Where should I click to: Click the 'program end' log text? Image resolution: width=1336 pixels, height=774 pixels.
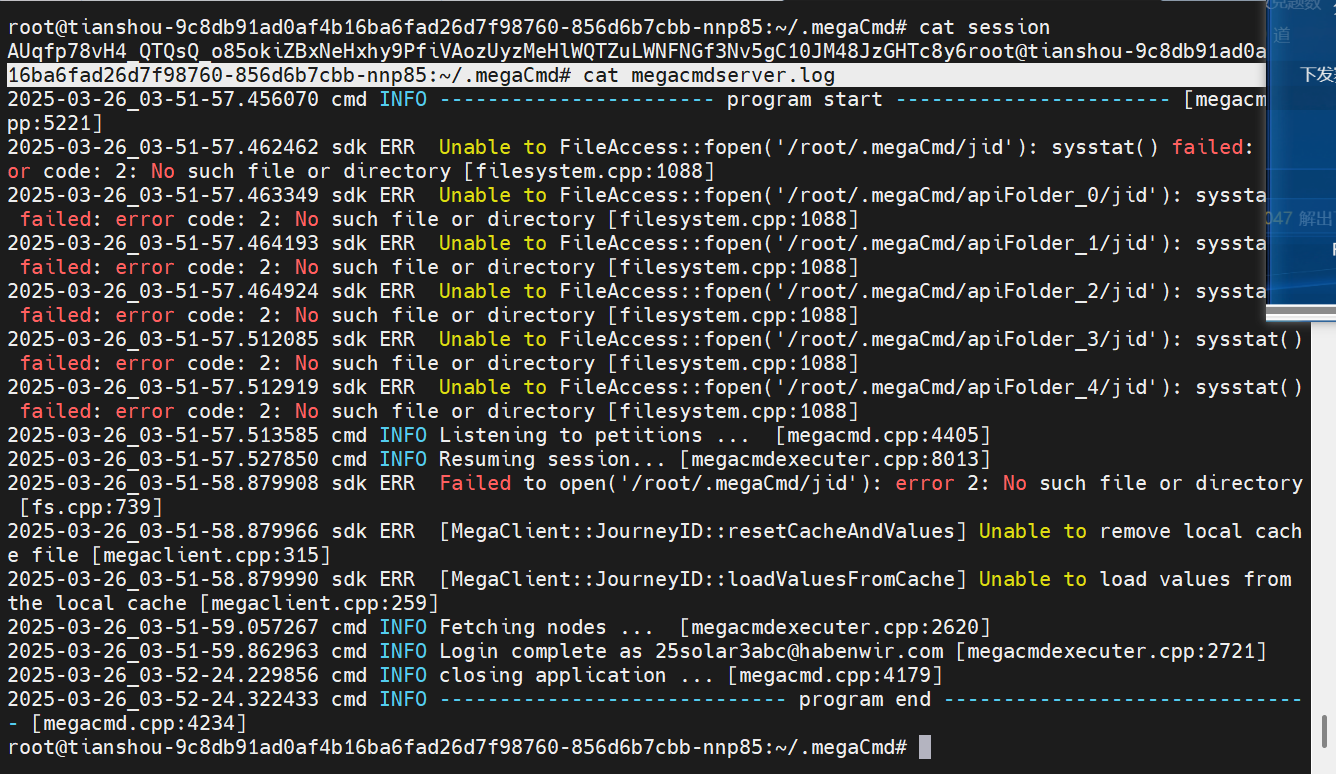(864, 699)
